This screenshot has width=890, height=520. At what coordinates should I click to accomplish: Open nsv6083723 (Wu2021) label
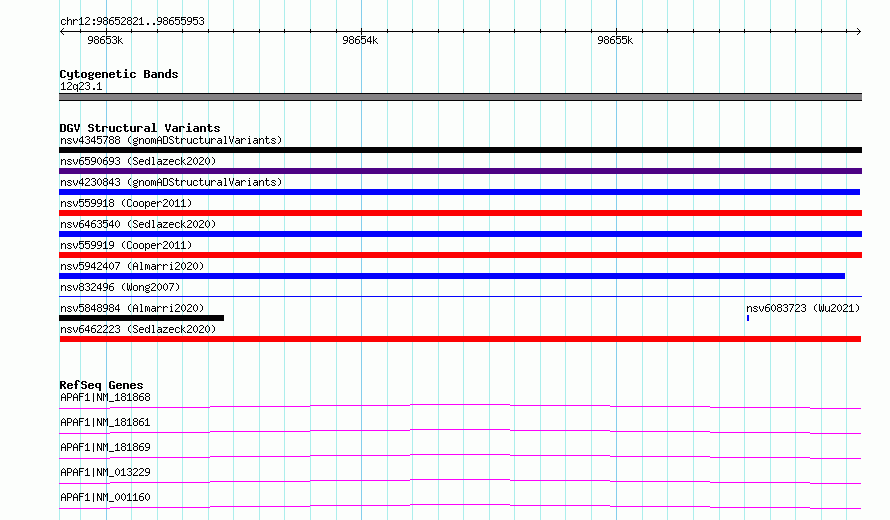pos(803,308)
